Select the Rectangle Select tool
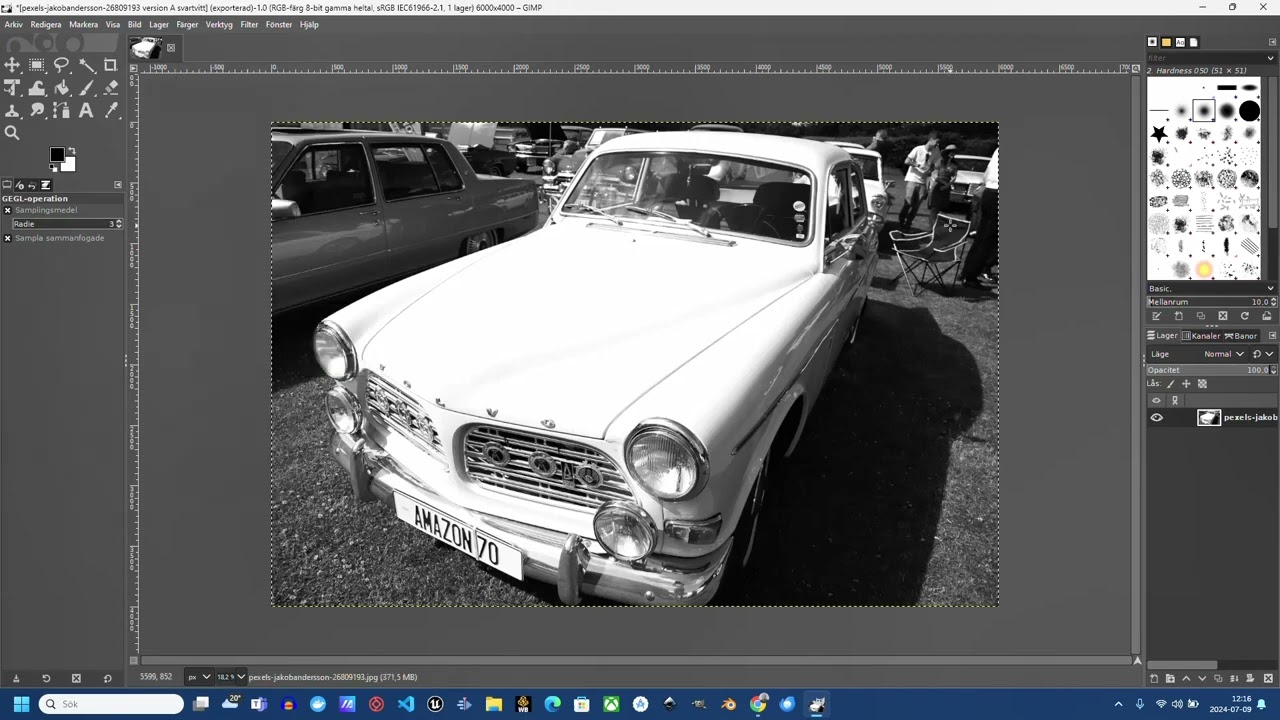Viewport: 1280px width, 720px height. coord(37,65)
